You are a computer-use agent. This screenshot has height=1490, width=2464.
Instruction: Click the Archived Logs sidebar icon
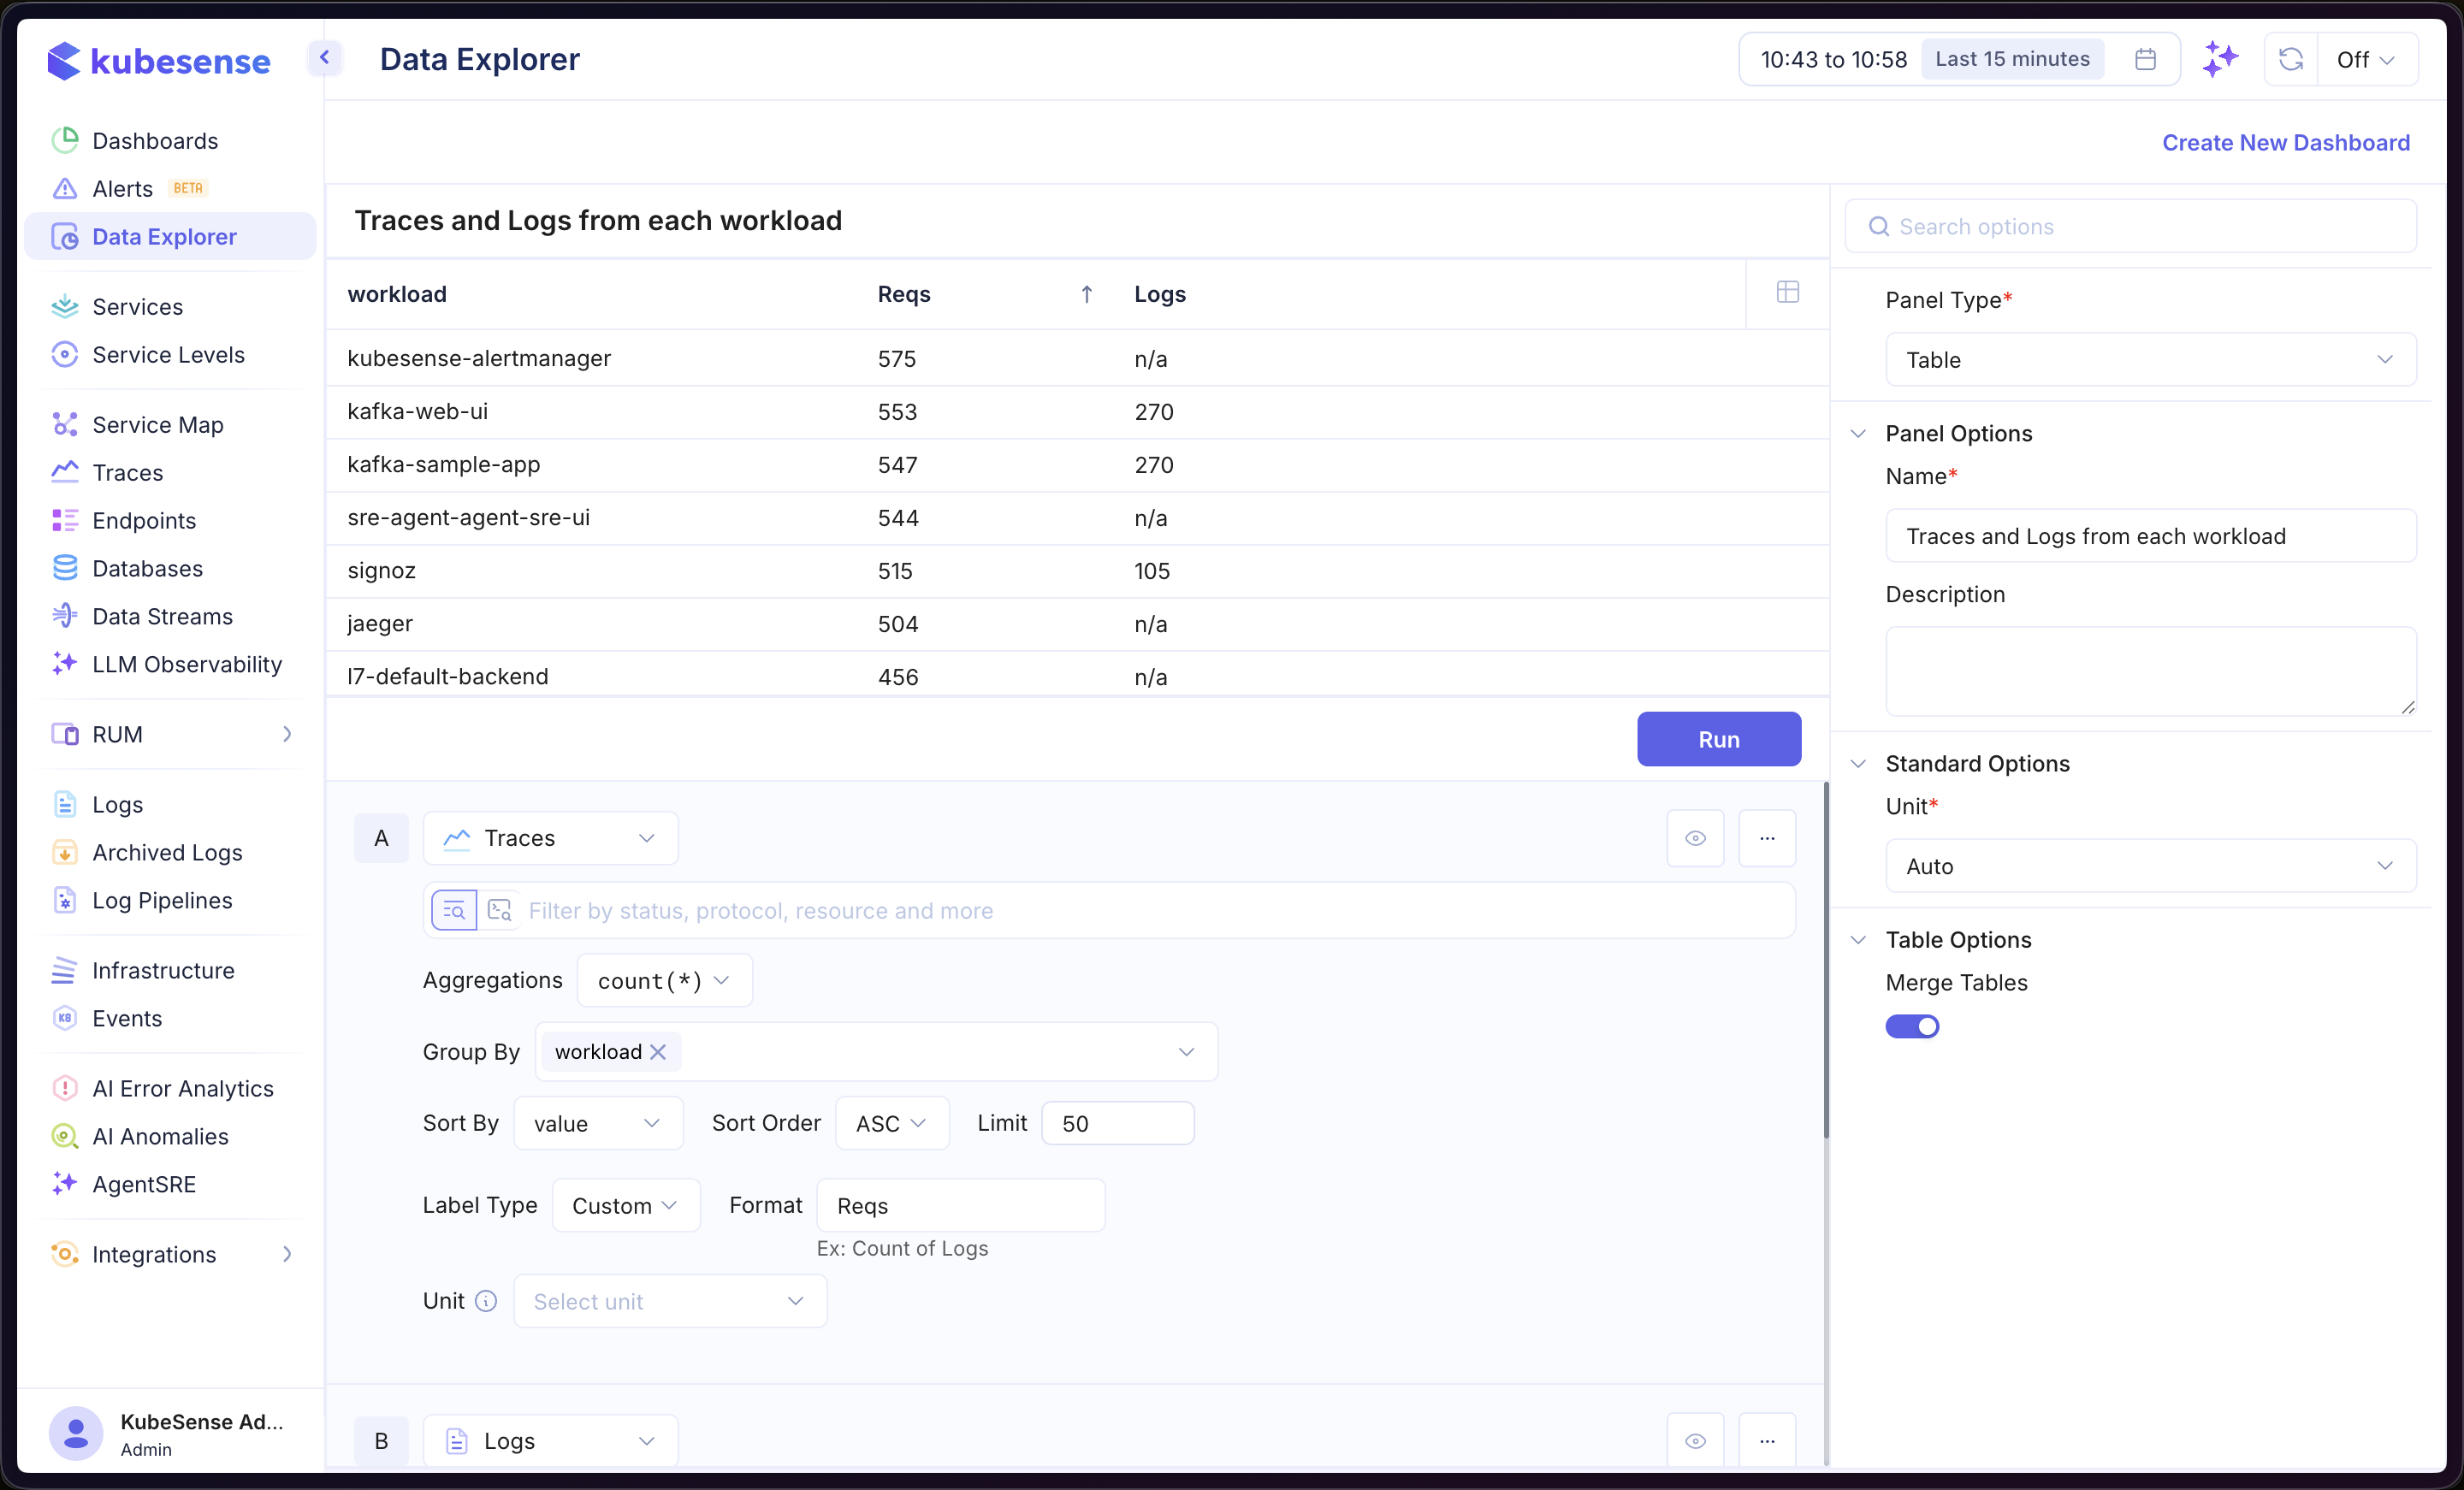[65, 852]
